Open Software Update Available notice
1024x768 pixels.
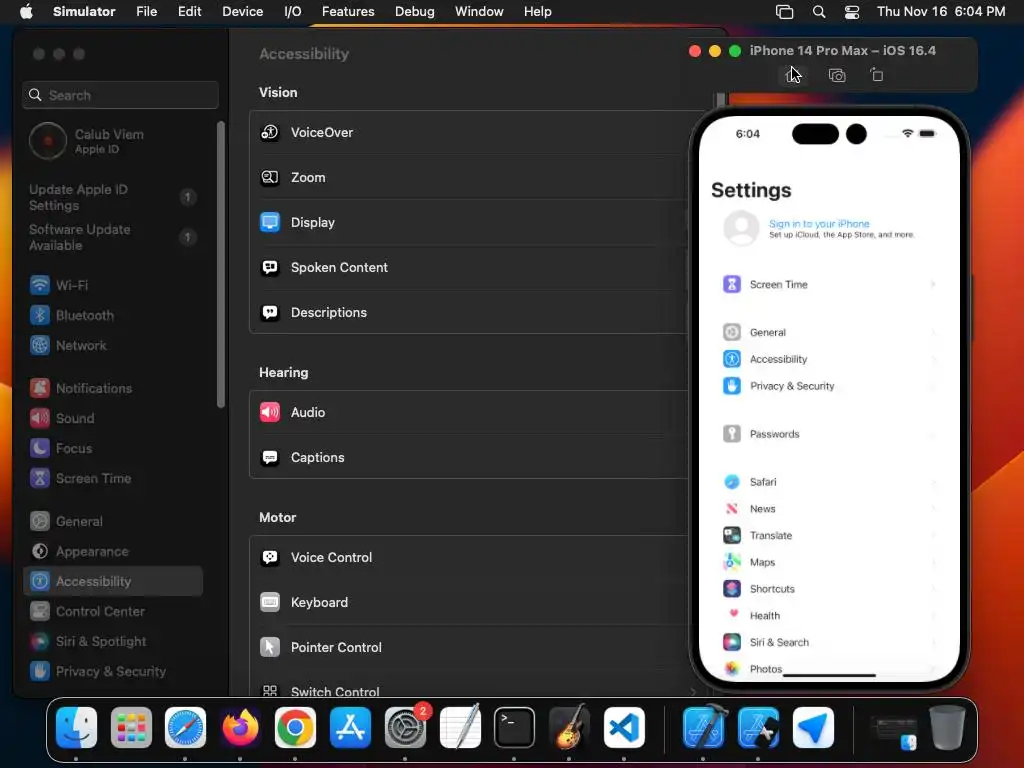tap(113, 238)
